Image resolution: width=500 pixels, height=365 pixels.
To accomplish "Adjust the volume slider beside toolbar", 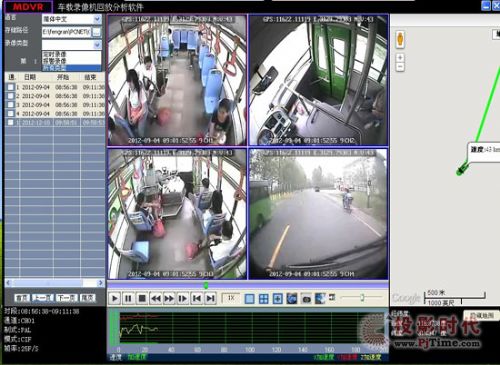I will [362, 297].
